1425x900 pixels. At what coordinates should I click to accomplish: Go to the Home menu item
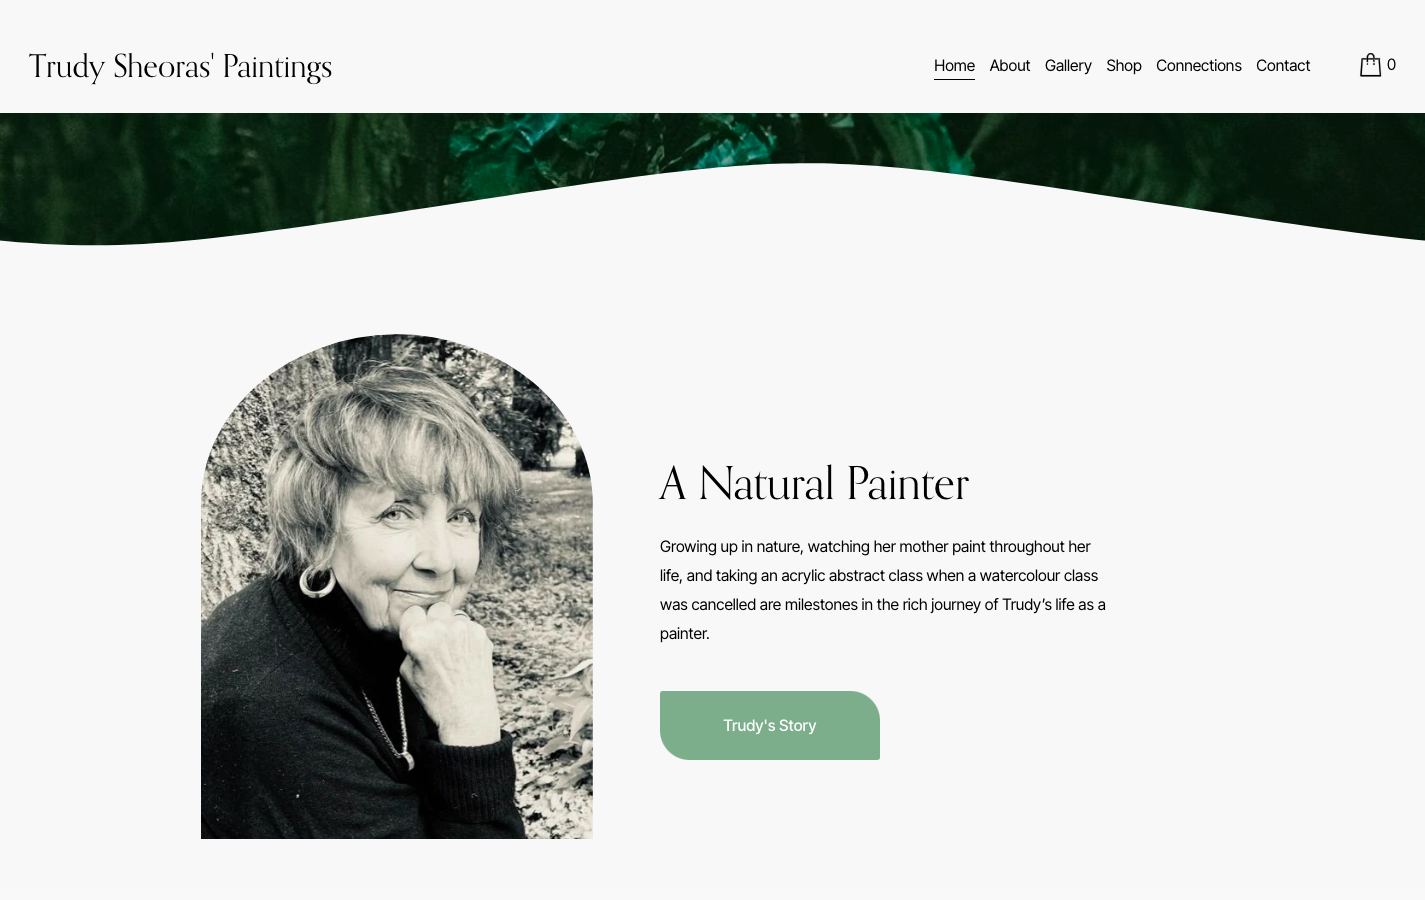(954, 66)
